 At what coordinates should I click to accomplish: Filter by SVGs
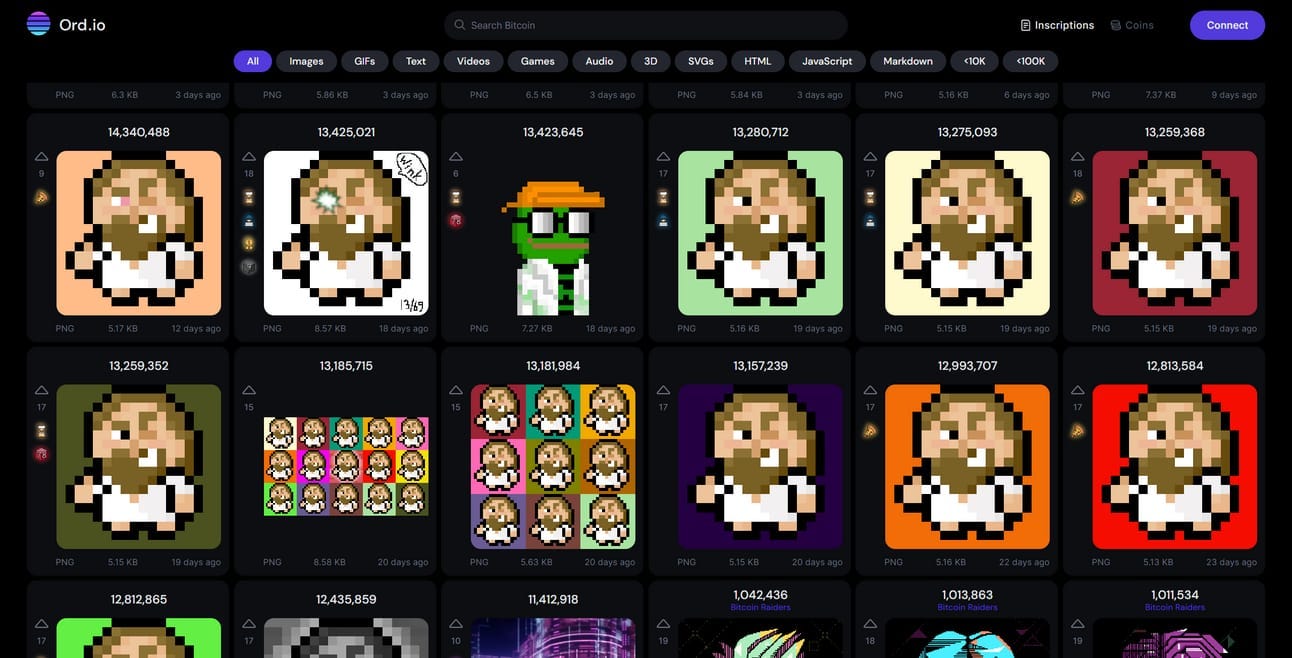[x=701, y=61]
